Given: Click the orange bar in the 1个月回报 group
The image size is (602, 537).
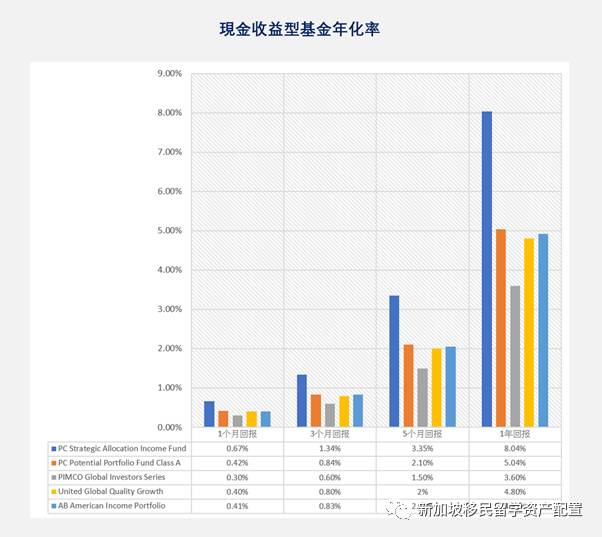Looking at the screenshot, I should point(223,419).
